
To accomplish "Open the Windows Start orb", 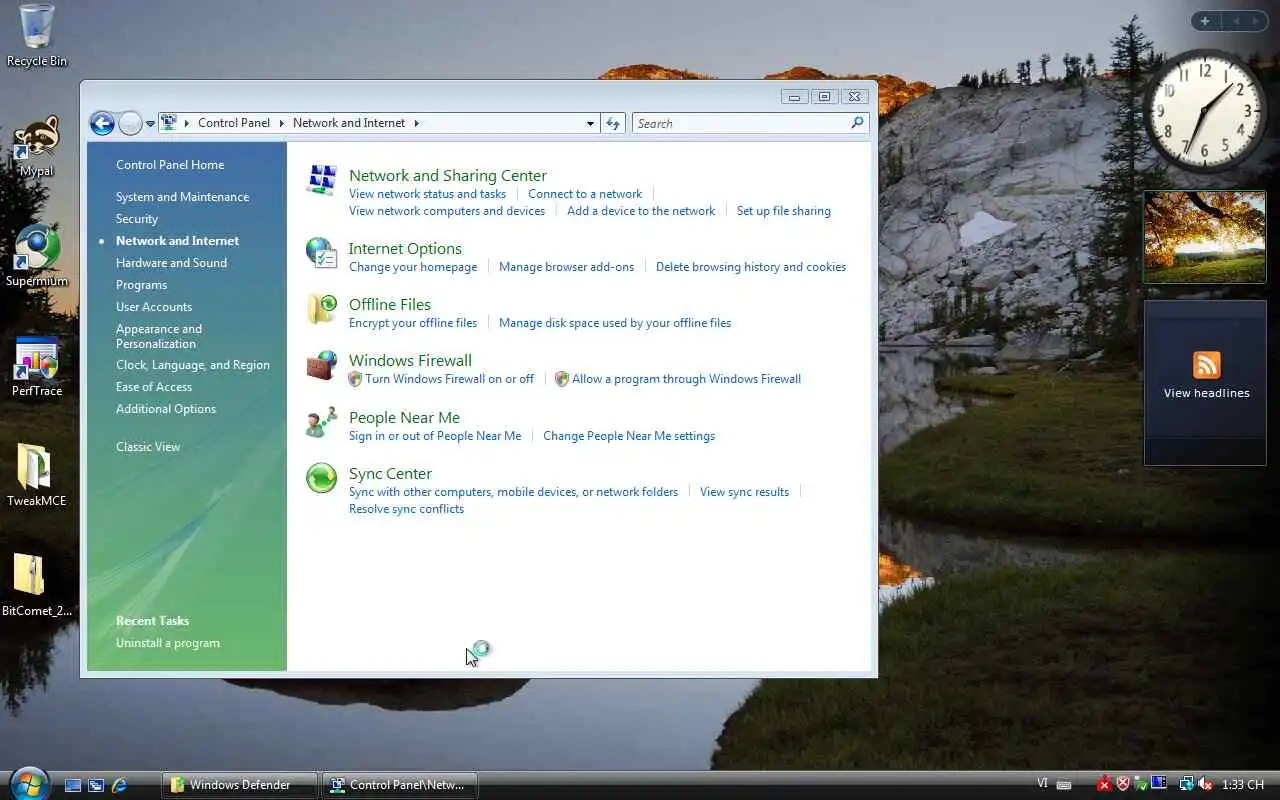I will click(x=28, y=783).
